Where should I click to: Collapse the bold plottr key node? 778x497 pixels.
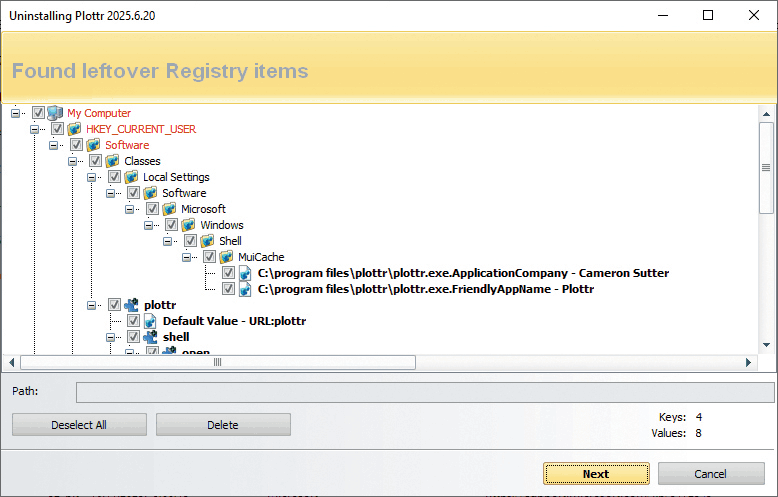91,305
